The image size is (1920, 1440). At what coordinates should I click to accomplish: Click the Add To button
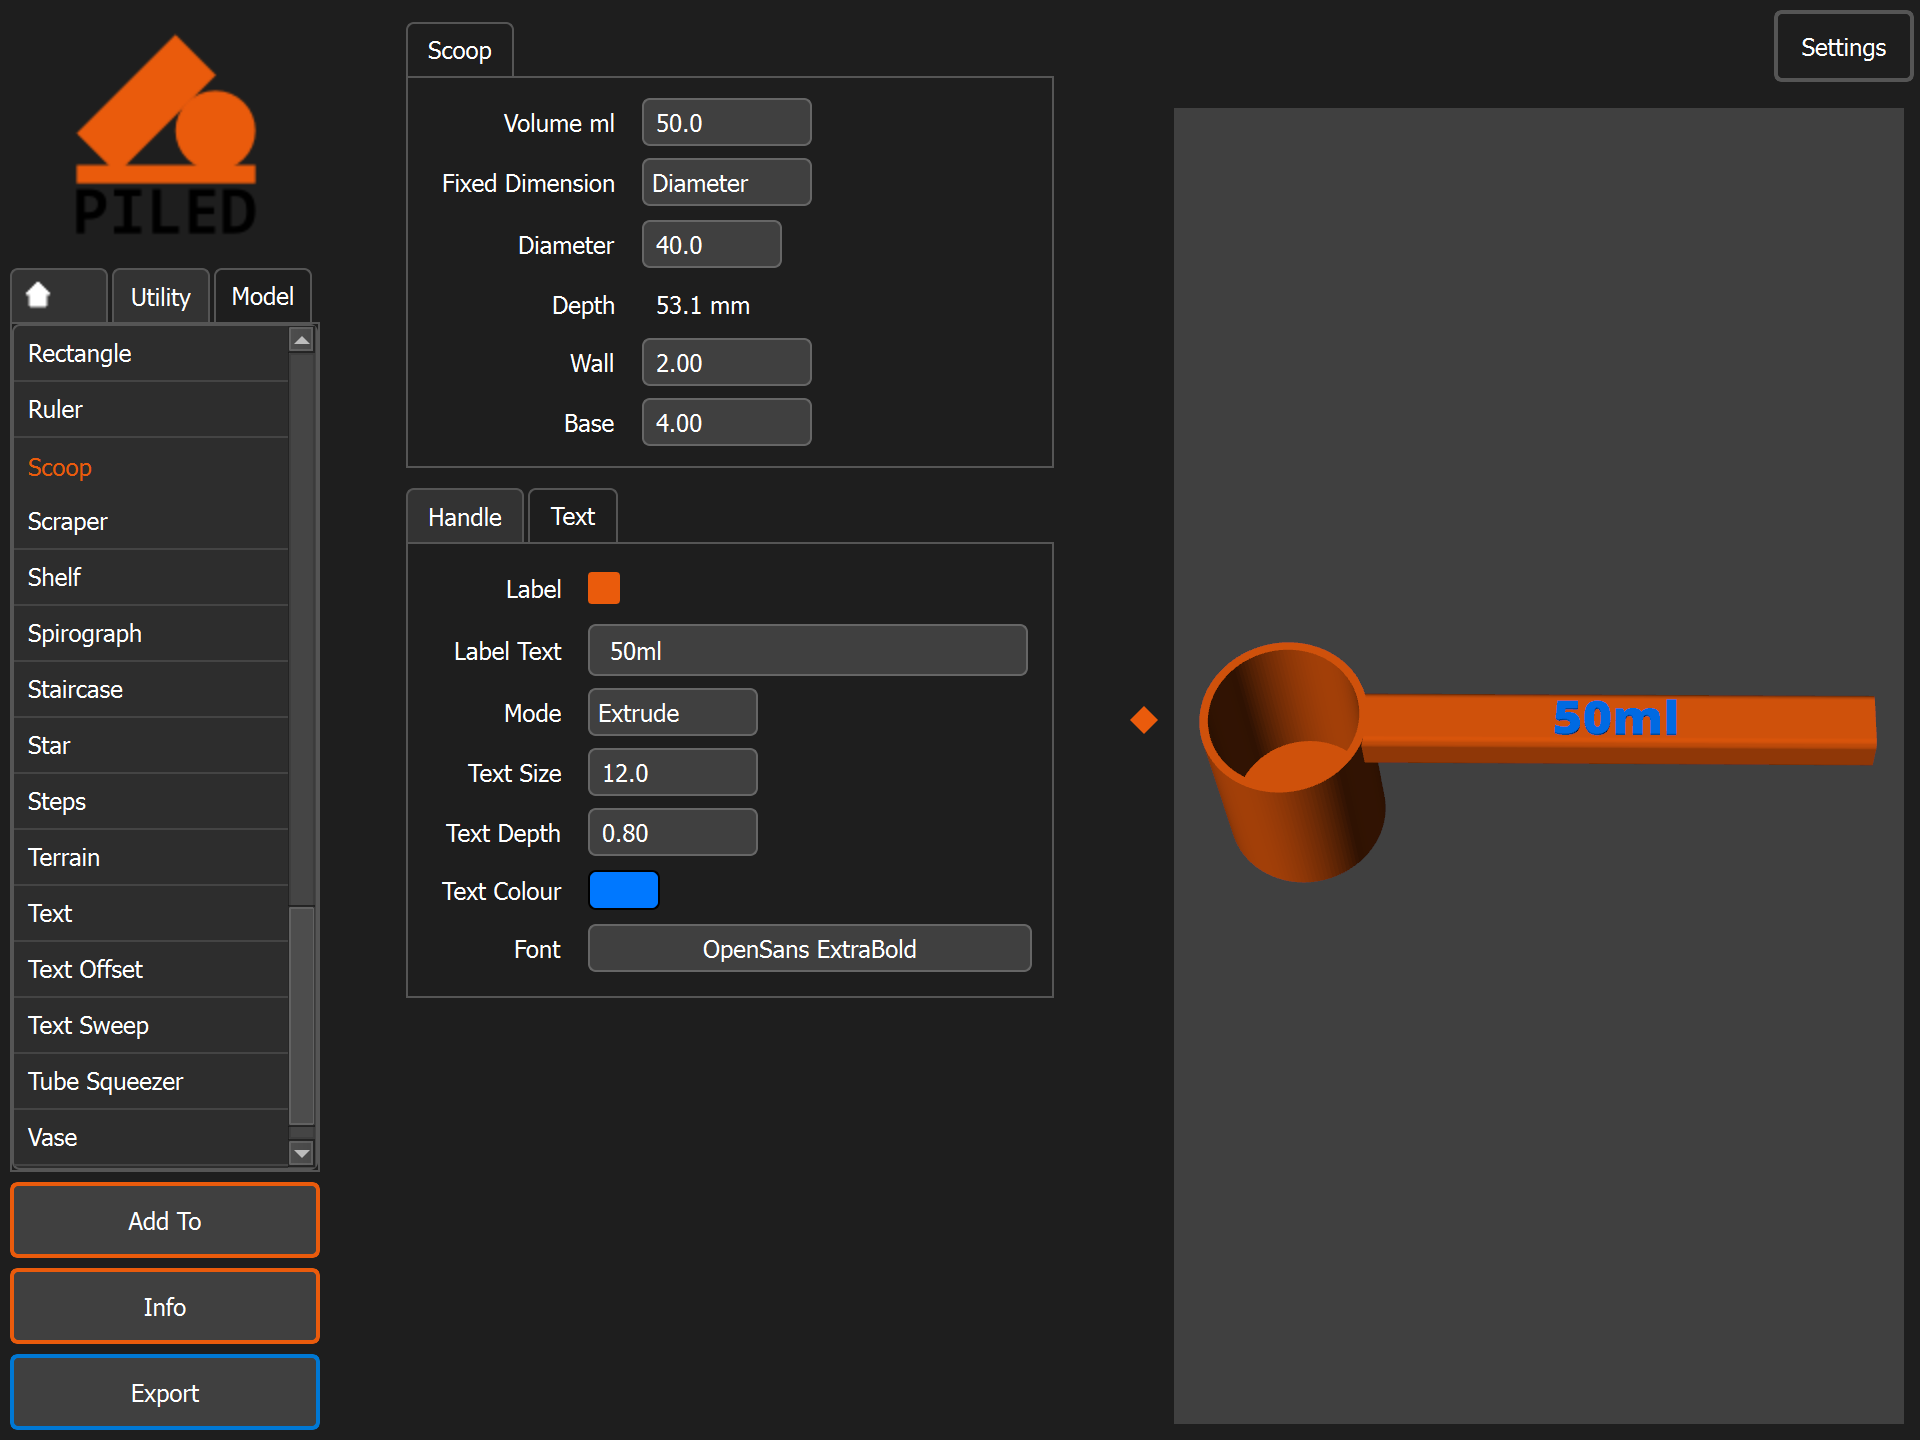(165, 1221)
